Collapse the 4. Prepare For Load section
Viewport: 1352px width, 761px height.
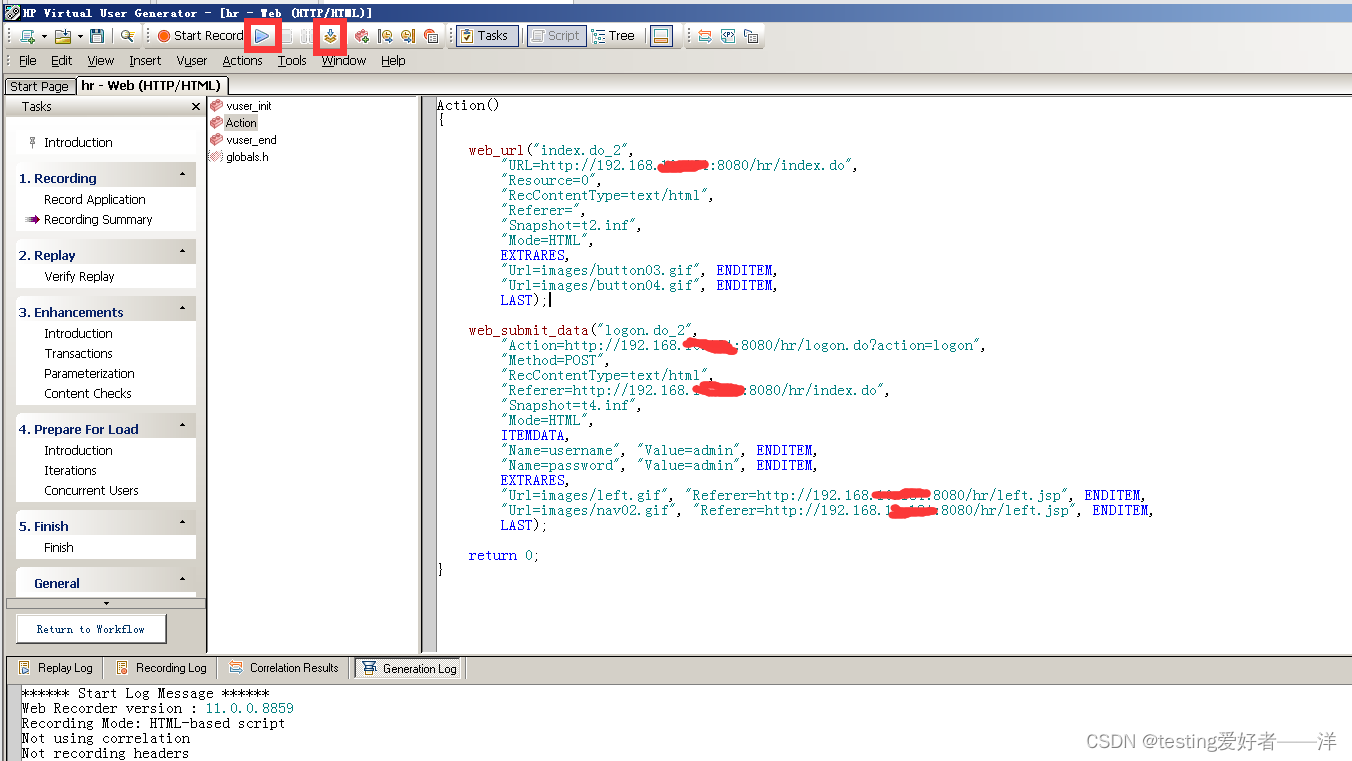[x=183, y=425]
